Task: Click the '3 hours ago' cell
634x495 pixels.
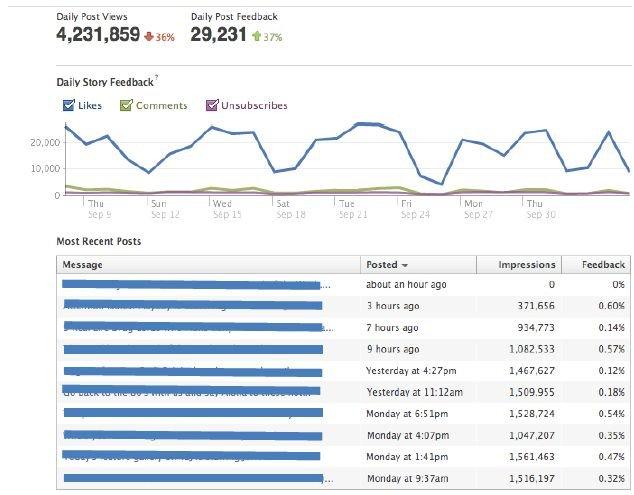Action: click(393, 306)
